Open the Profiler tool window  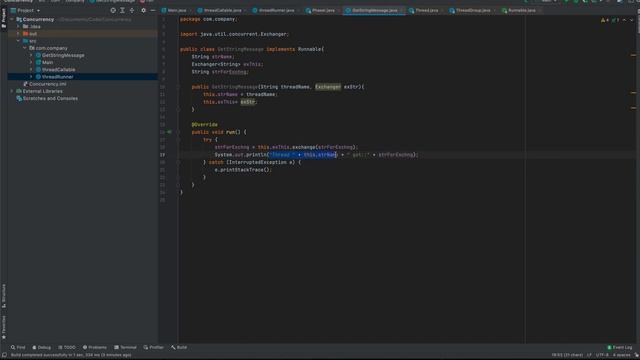[x=153, y=347]
